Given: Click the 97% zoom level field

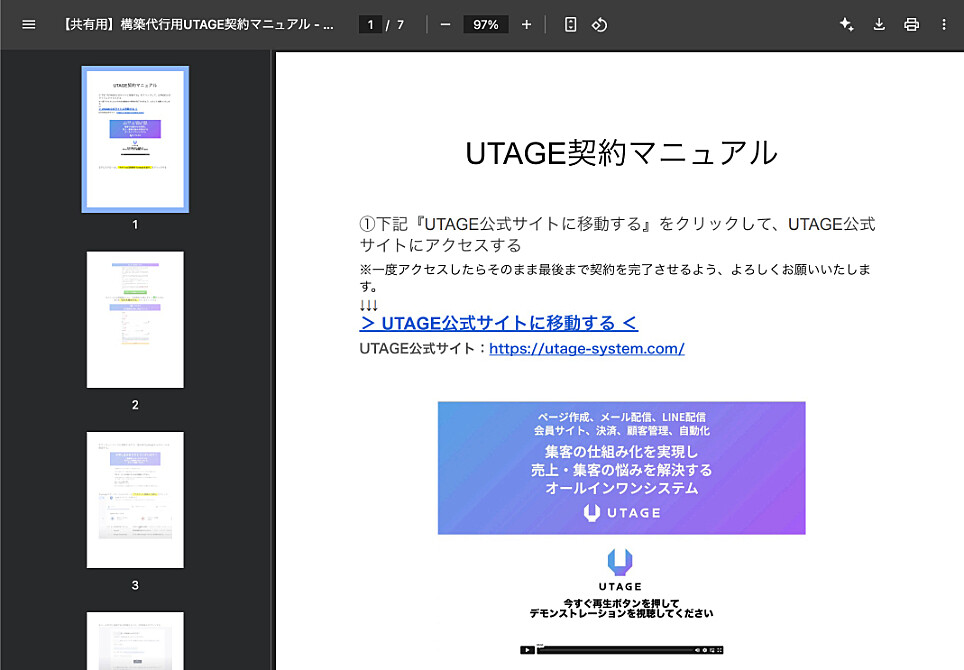Looking at the screenshot, I should [486, 25].
